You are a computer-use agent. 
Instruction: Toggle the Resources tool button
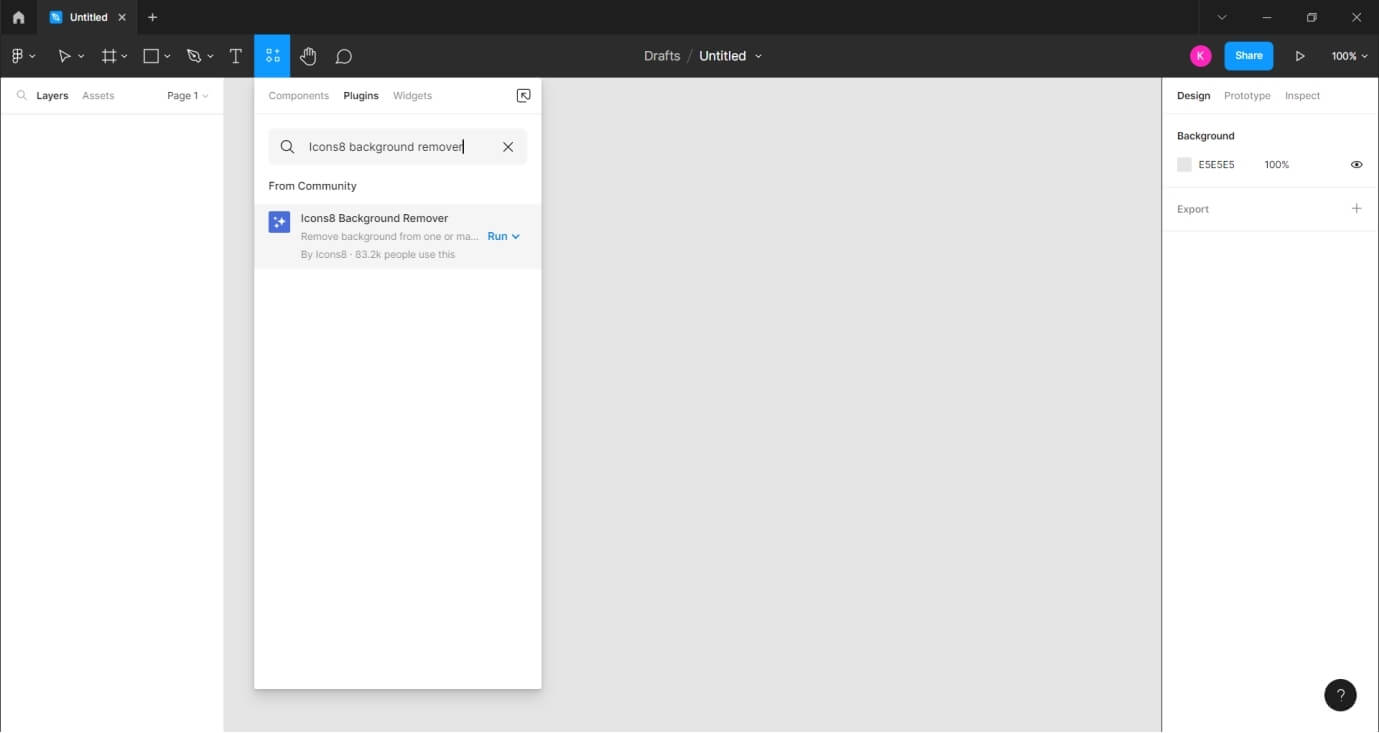(272, 56)
